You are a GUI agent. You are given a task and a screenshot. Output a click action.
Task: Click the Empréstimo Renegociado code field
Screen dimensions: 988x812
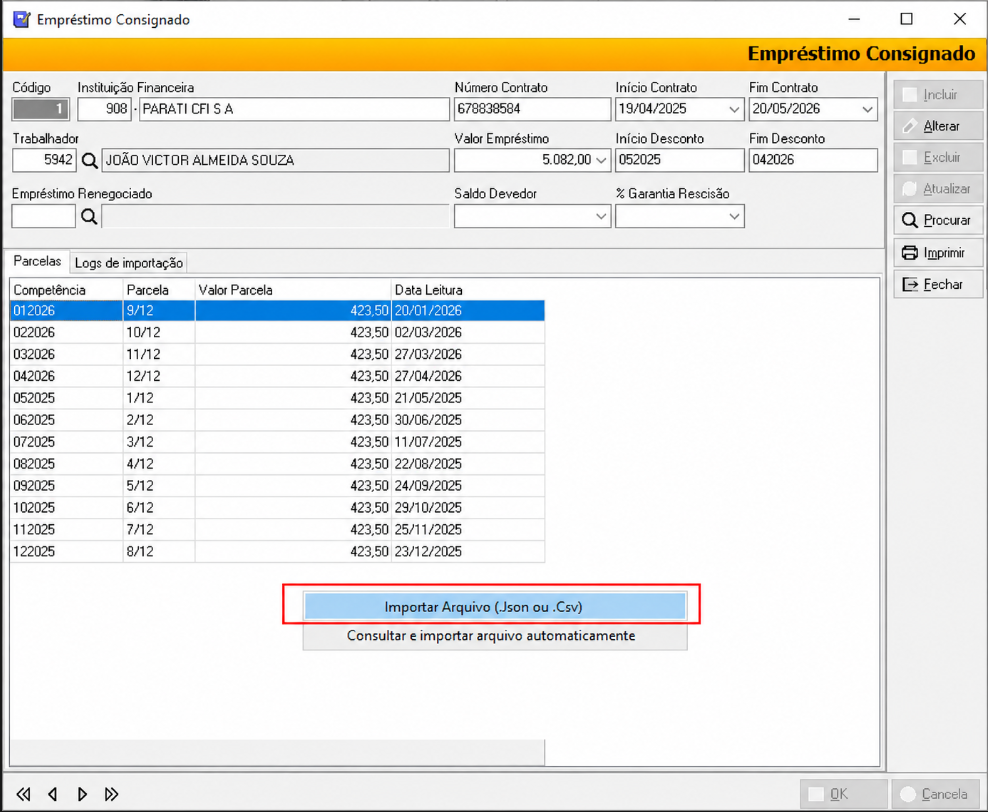click(x=43, y=217)
